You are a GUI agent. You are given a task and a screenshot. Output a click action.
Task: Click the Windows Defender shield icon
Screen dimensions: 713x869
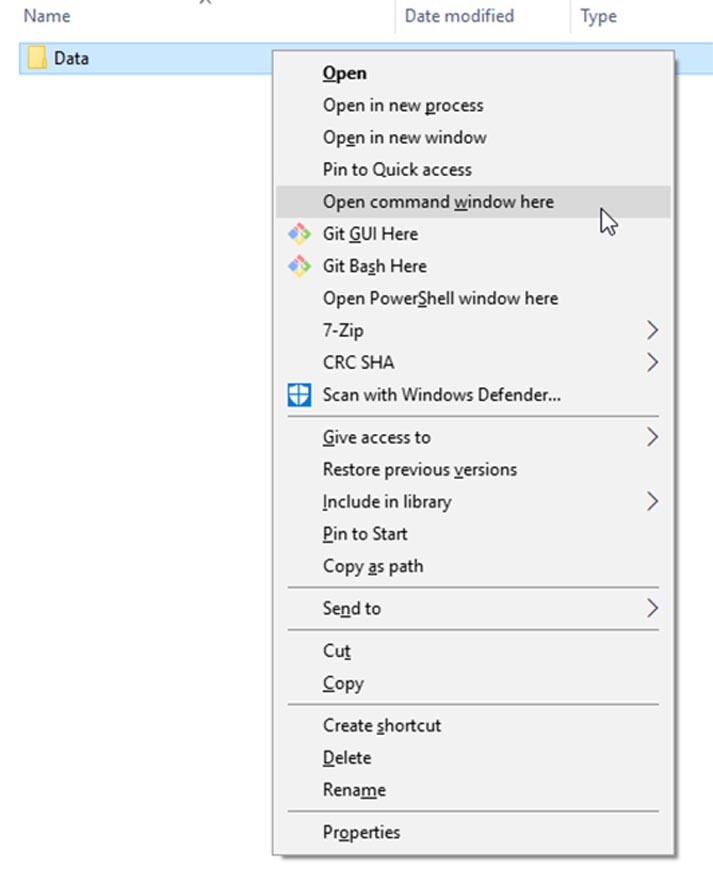click(299, 394)
